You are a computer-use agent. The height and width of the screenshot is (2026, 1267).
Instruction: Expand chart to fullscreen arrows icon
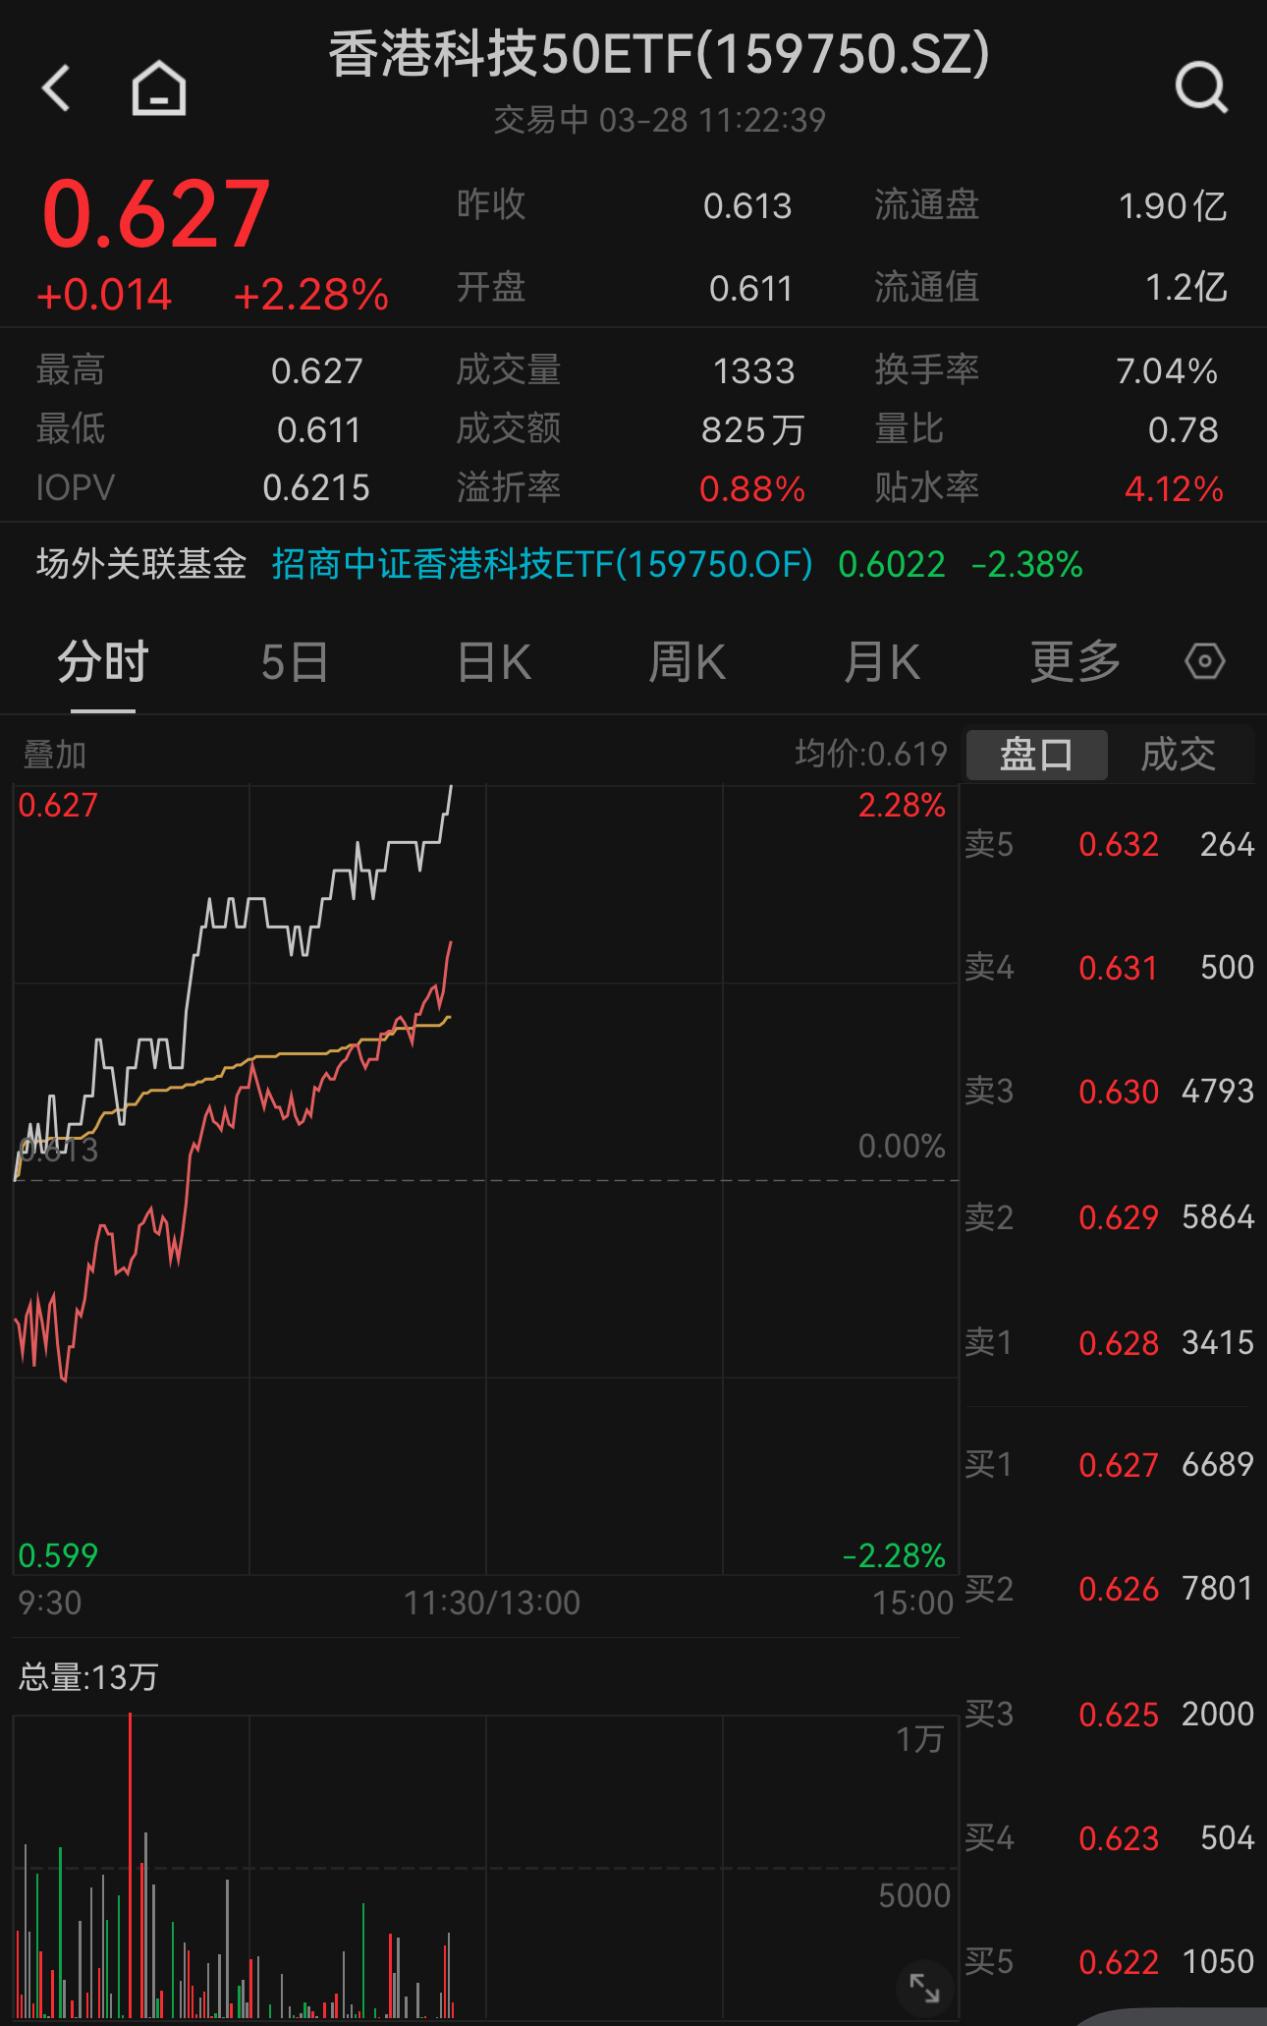tap(924, 1988)
